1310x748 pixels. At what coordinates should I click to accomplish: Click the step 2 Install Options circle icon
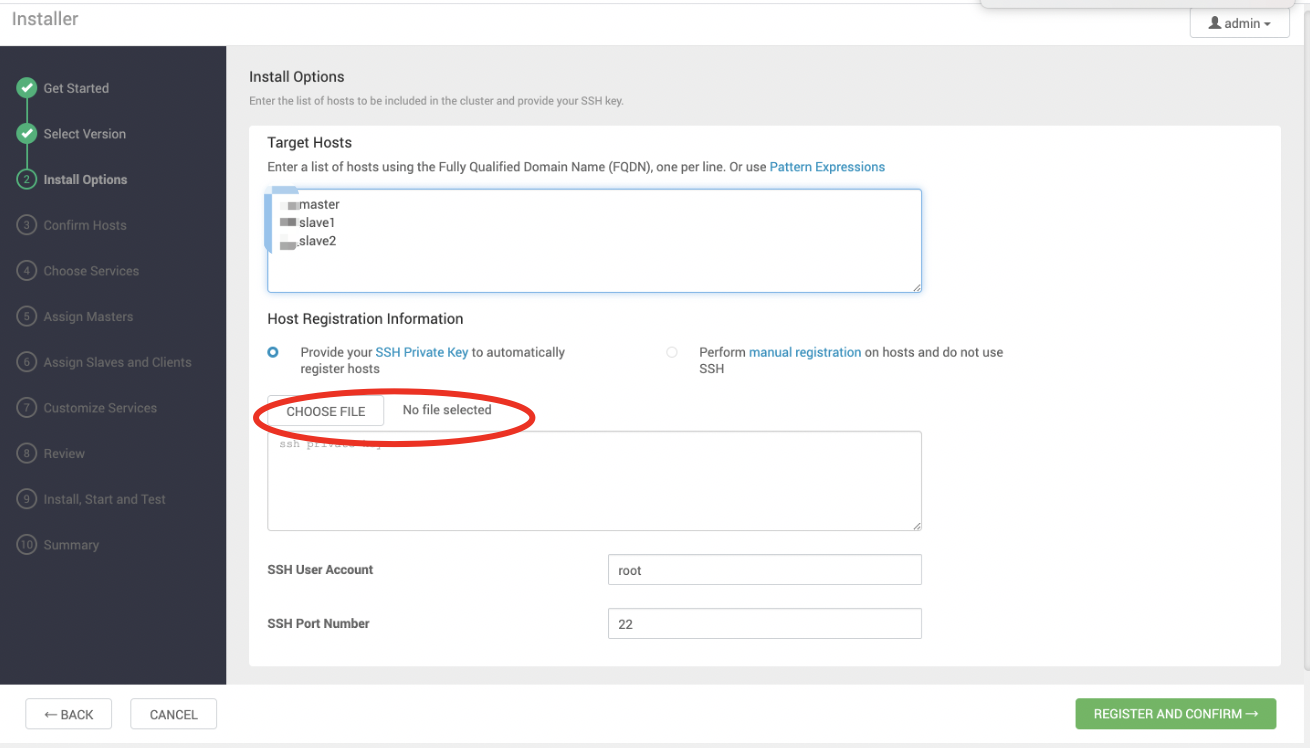tap(27, 180)
